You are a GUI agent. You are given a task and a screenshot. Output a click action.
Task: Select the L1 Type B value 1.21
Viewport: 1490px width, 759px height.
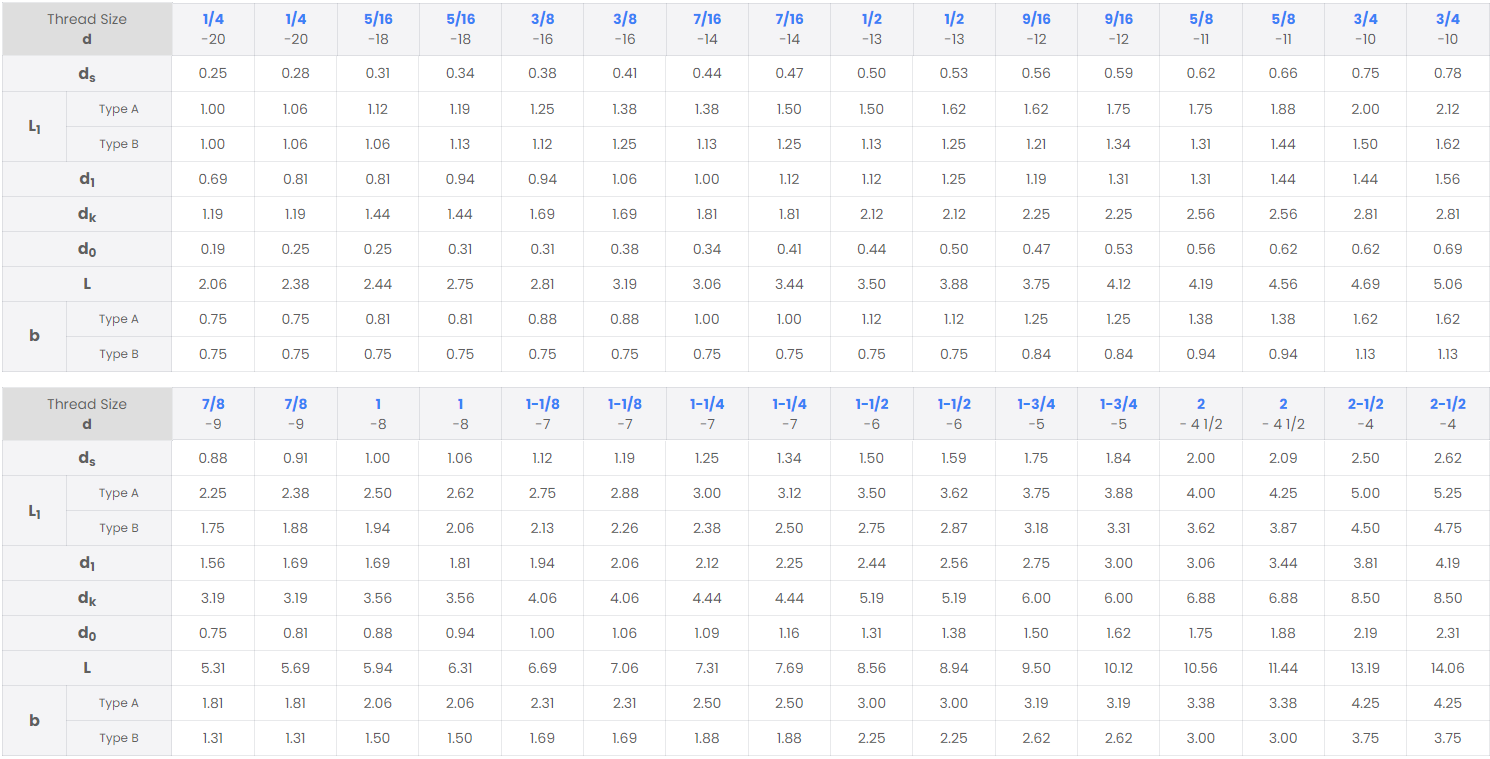click(x=1036, y=144)
